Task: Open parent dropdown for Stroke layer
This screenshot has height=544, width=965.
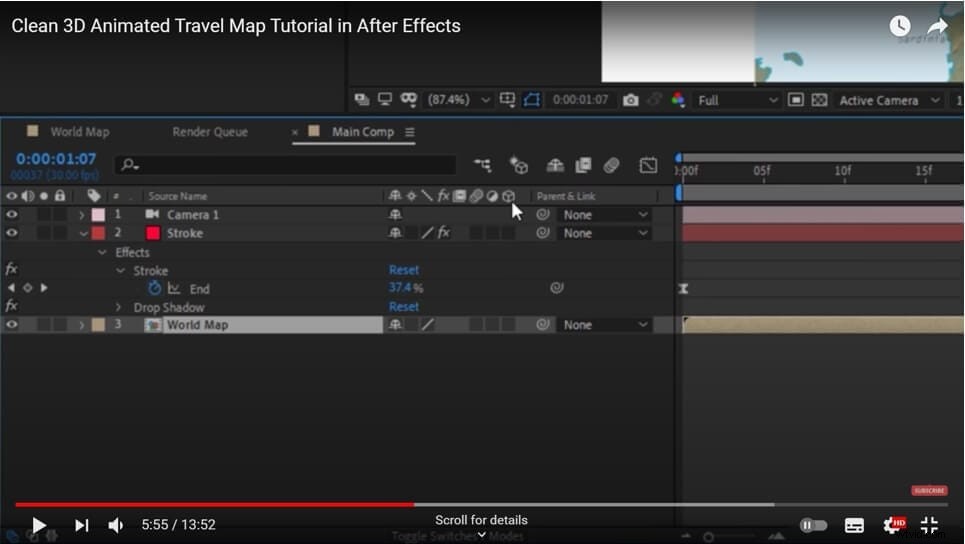Action: [x=604, y=233]
